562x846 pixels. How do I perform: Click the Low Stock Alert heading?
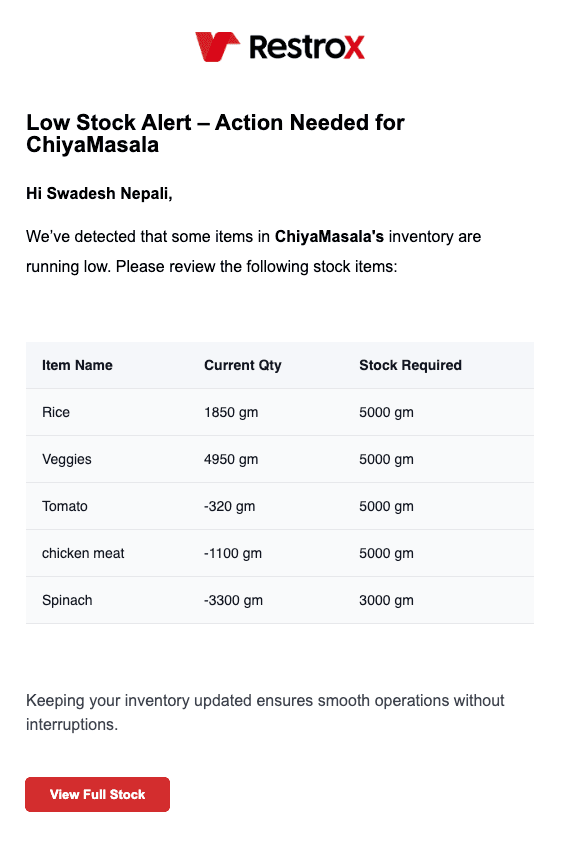[215, 133]
